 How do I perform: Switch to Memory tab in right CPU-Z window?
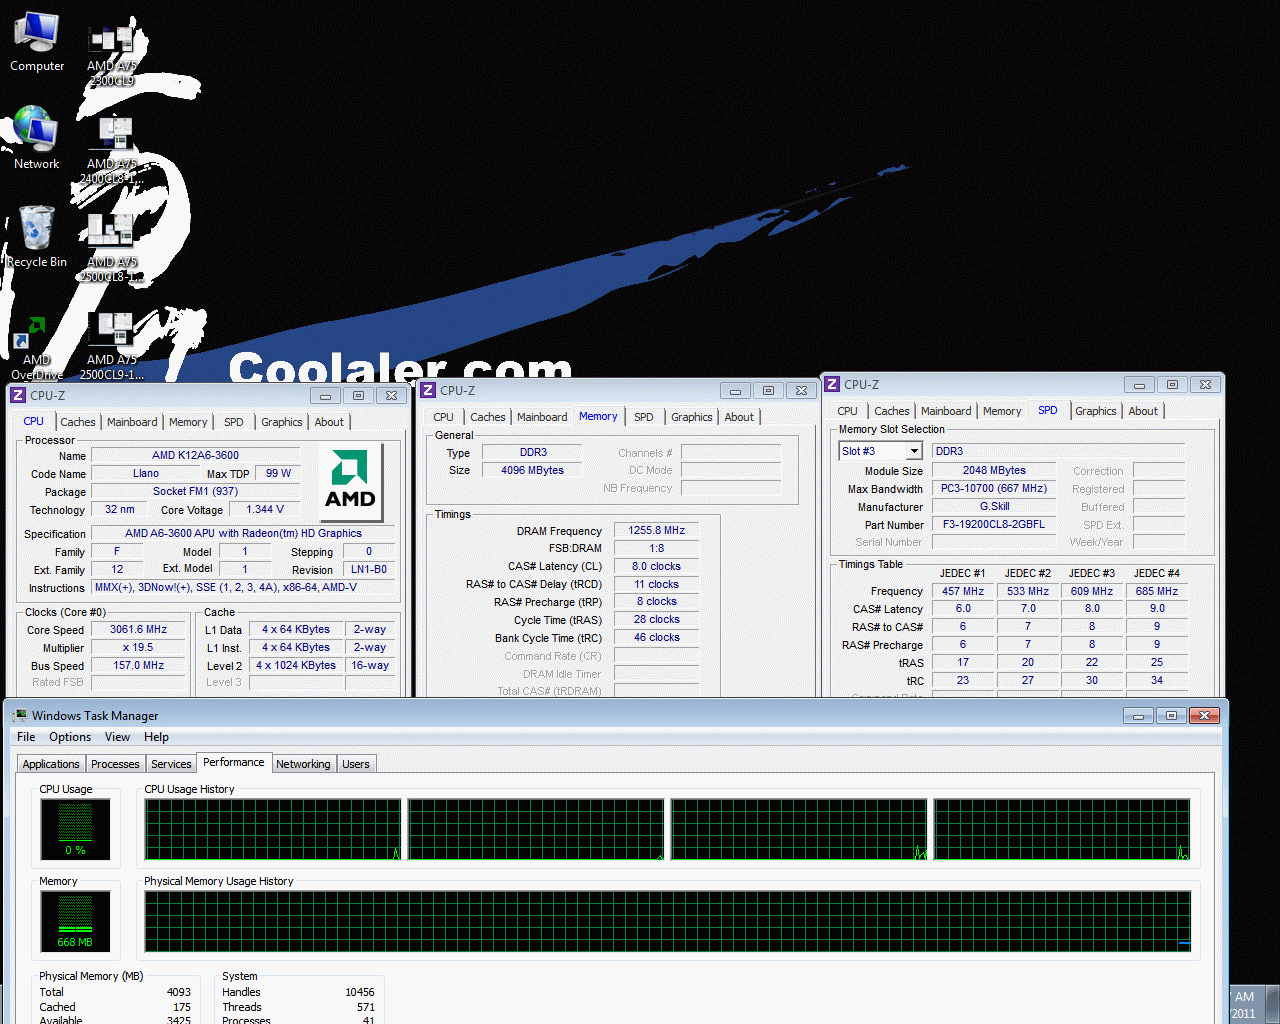(x=1002, y=411)
